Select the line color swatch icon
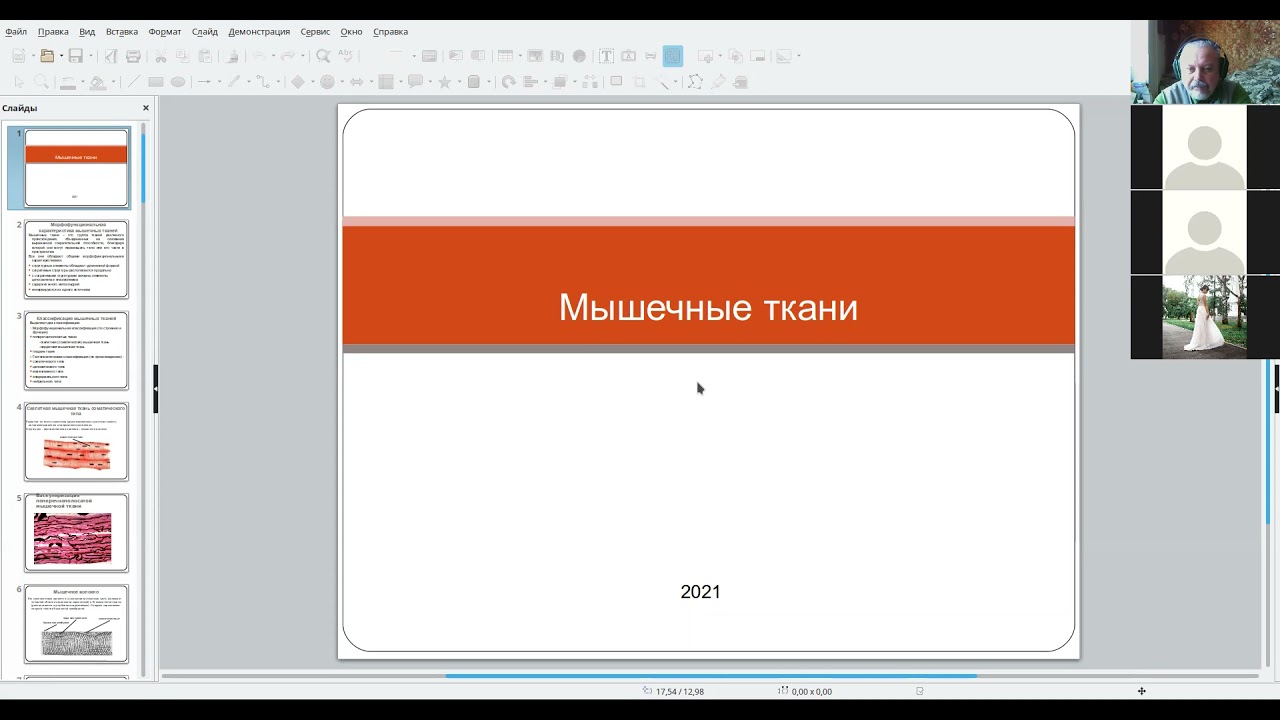The width and height of the screenshot is (1280, 720). tap(67, 82)
